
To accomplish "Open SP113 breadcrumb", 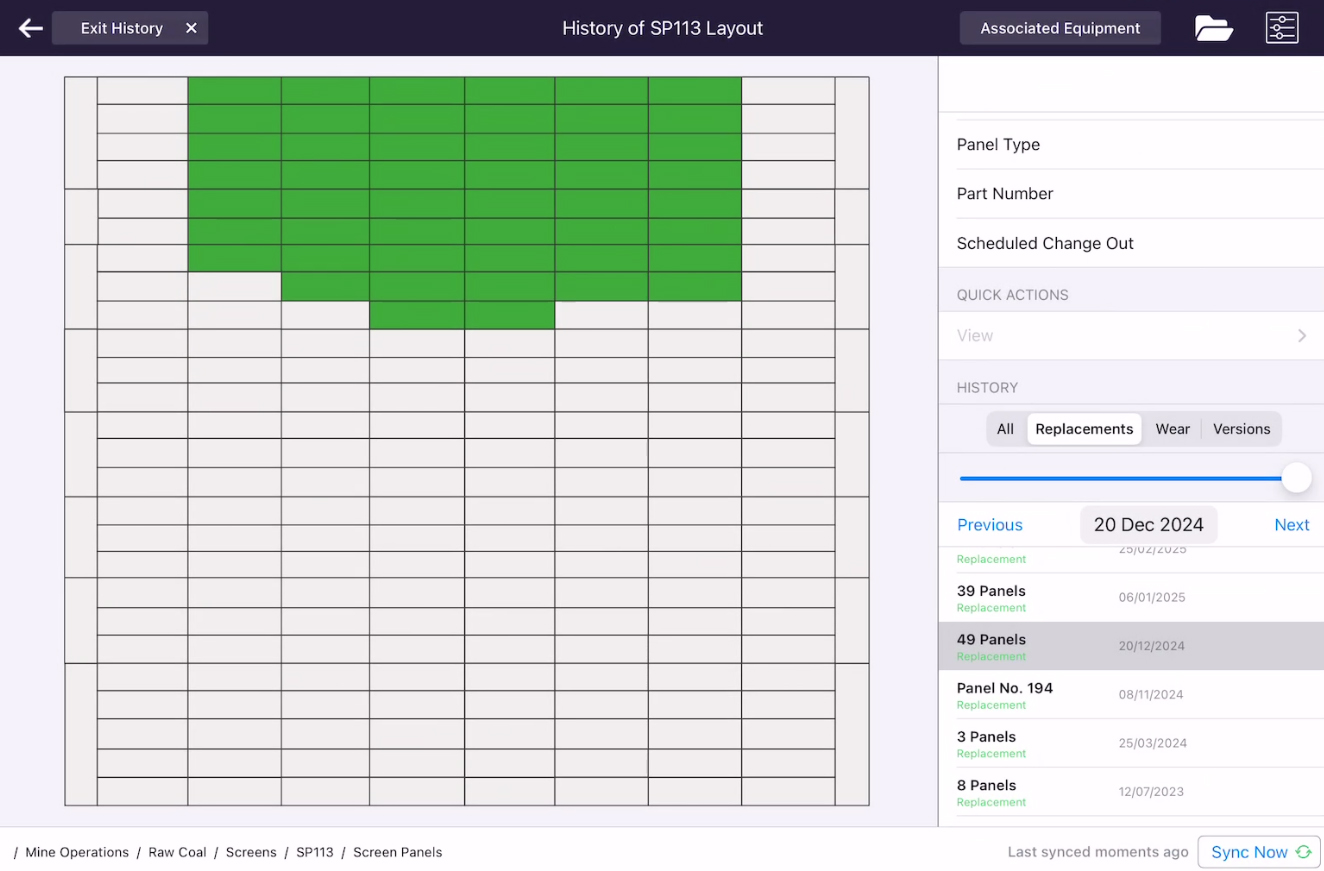I will (315, 852).
